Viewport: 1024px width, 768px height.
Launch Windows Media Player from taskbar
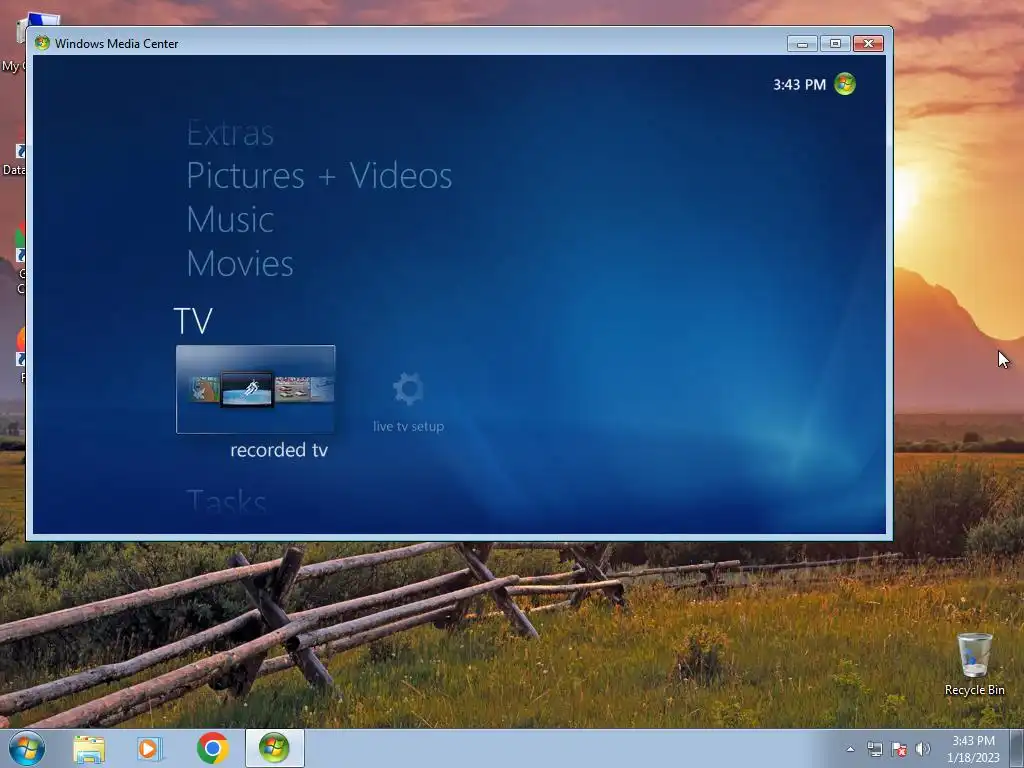(150, 749)
